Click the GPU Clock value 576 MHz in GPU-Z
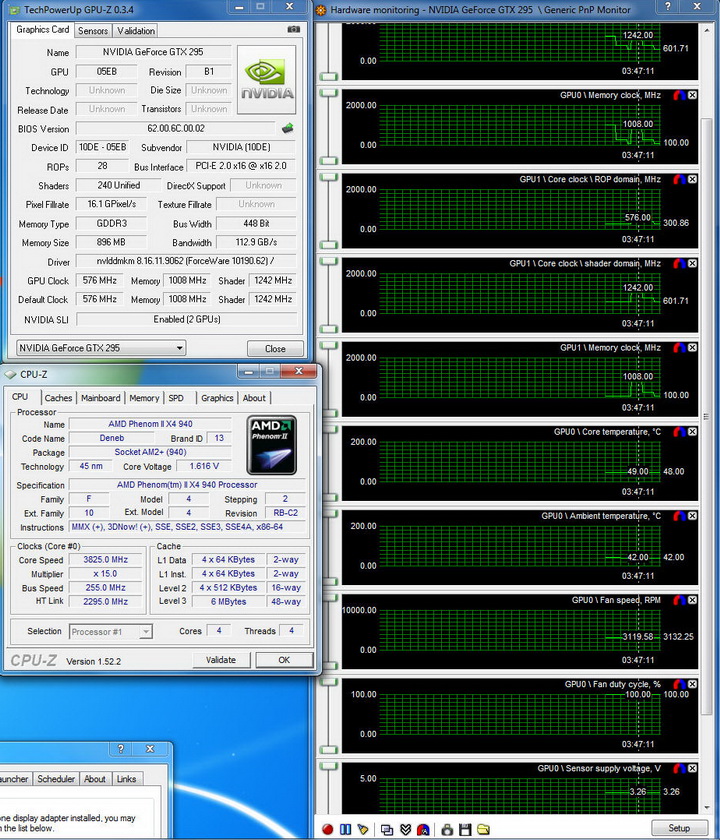Screen dimensions: 720x840 coord(100,280)
